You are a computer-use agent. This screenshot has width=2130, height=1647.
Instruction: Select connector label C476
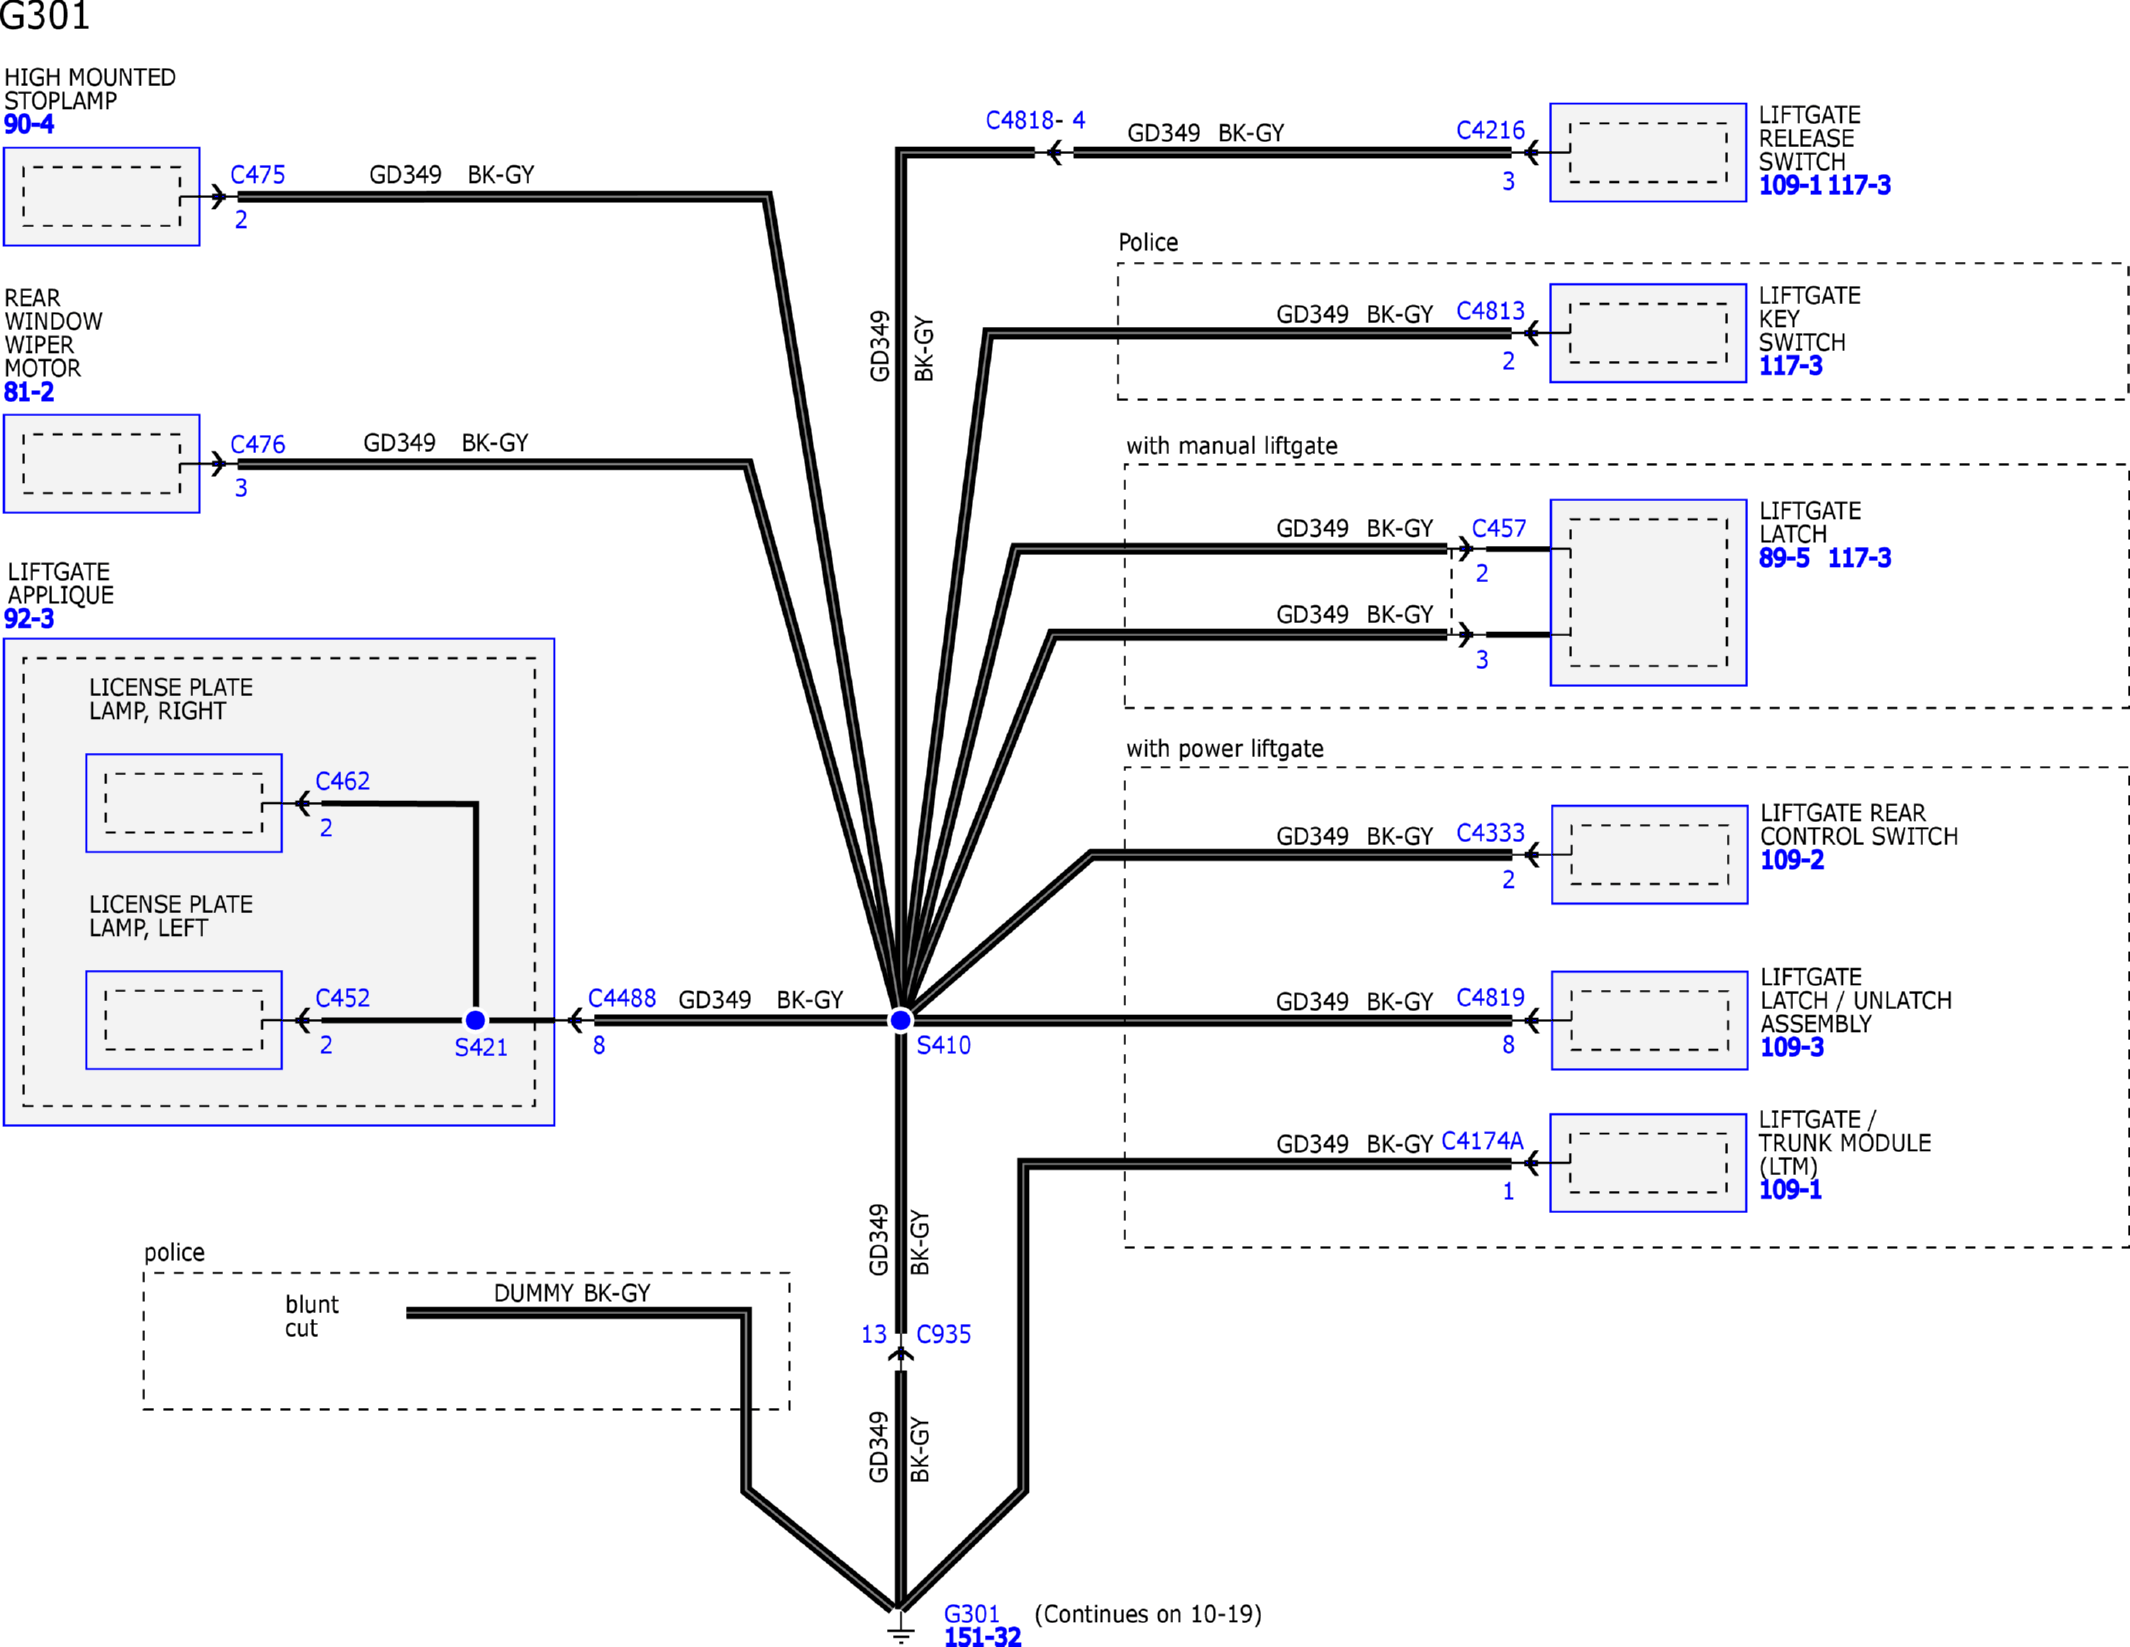pyautogui.click(x=257, y=444)
